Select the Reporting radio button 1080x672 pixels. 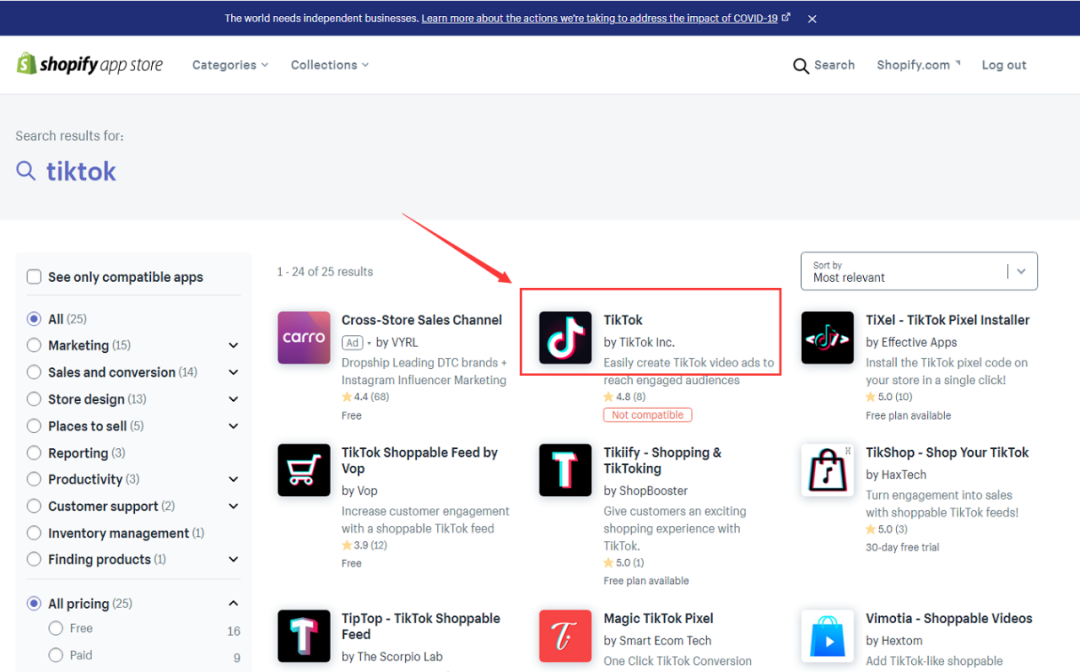[x=34, y=452]
